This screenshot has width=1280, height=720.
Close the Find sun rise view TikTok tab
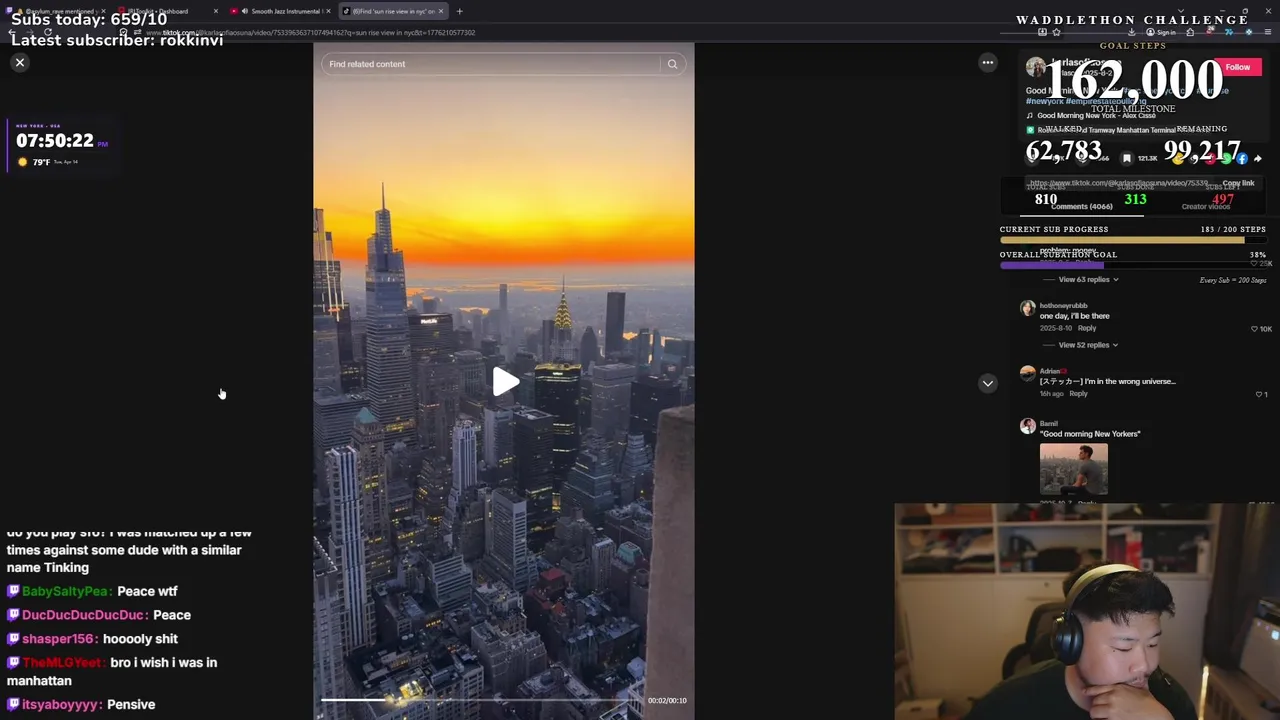(x=441, y=11)
